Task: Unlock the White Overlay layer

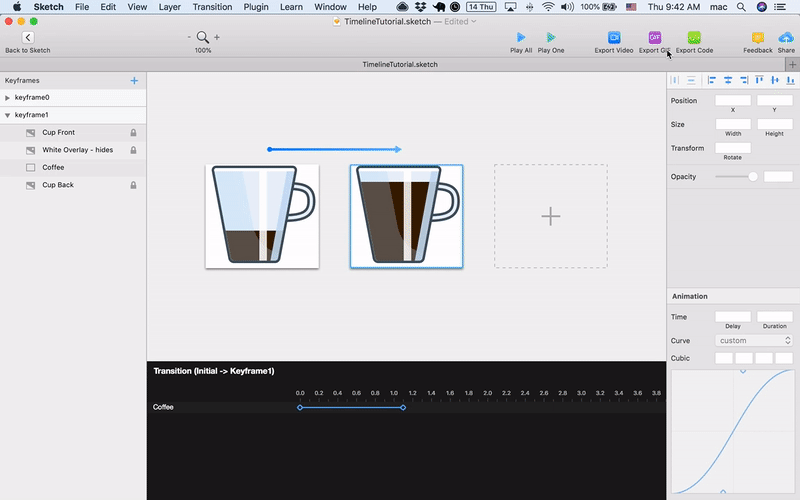Action: tap(133, 150)
